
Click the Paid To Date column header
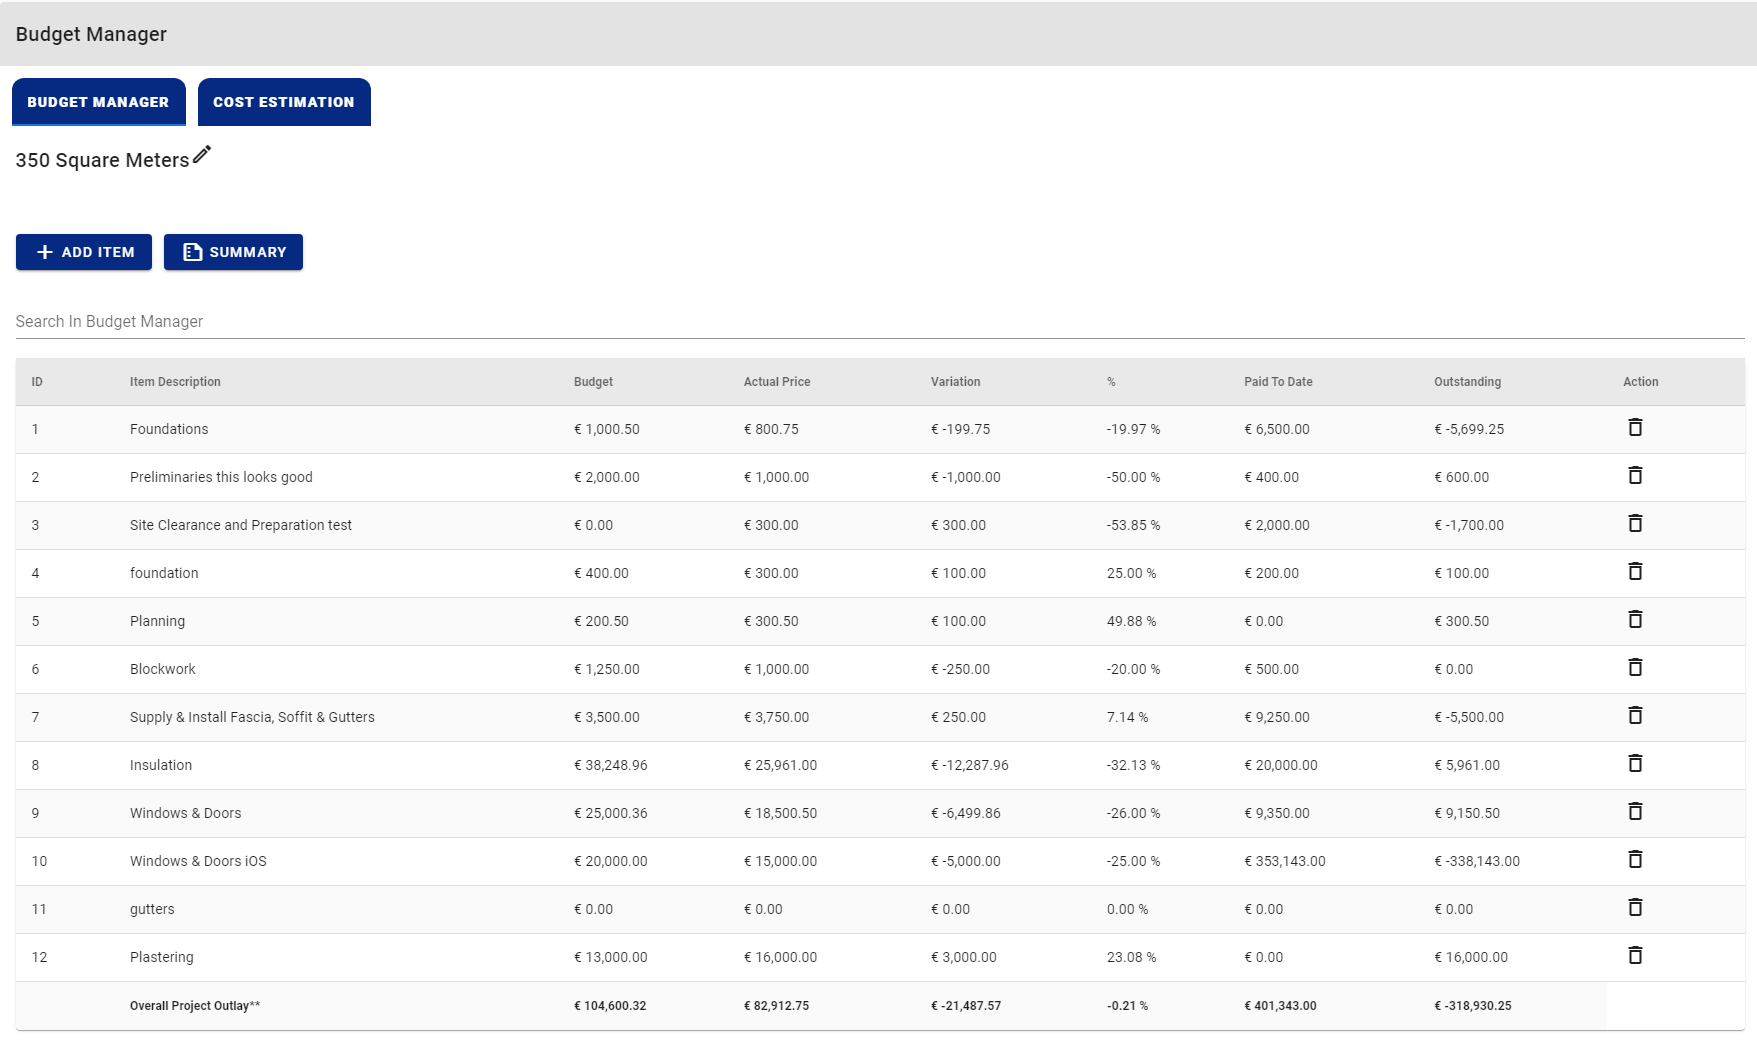click(x=1278, y=382)
